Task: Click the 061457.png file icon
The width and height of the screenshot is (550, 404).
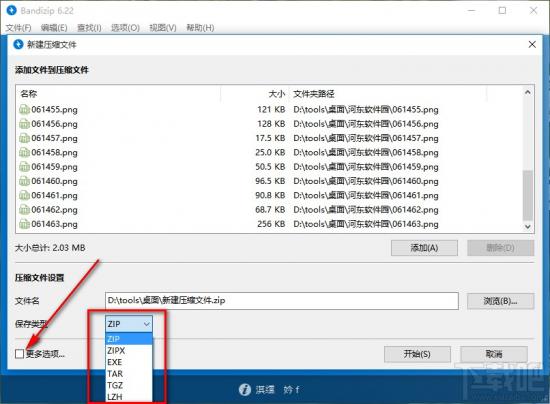Action: coord(24,139)
